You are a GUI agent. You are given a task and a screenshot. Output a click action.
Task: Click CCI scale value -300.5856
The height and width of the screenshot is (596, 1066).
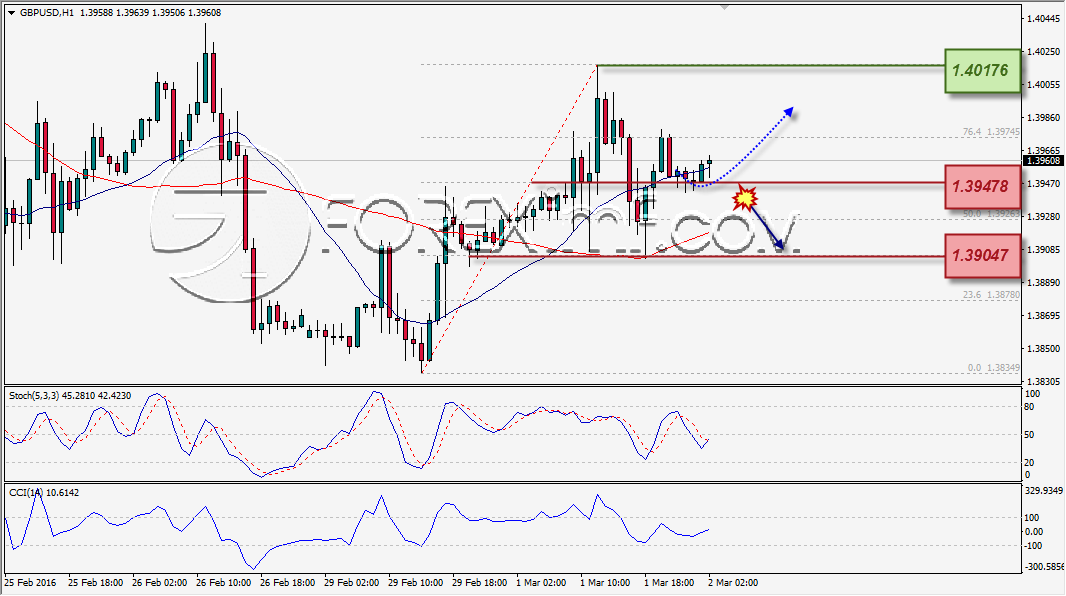[1044, 566]
